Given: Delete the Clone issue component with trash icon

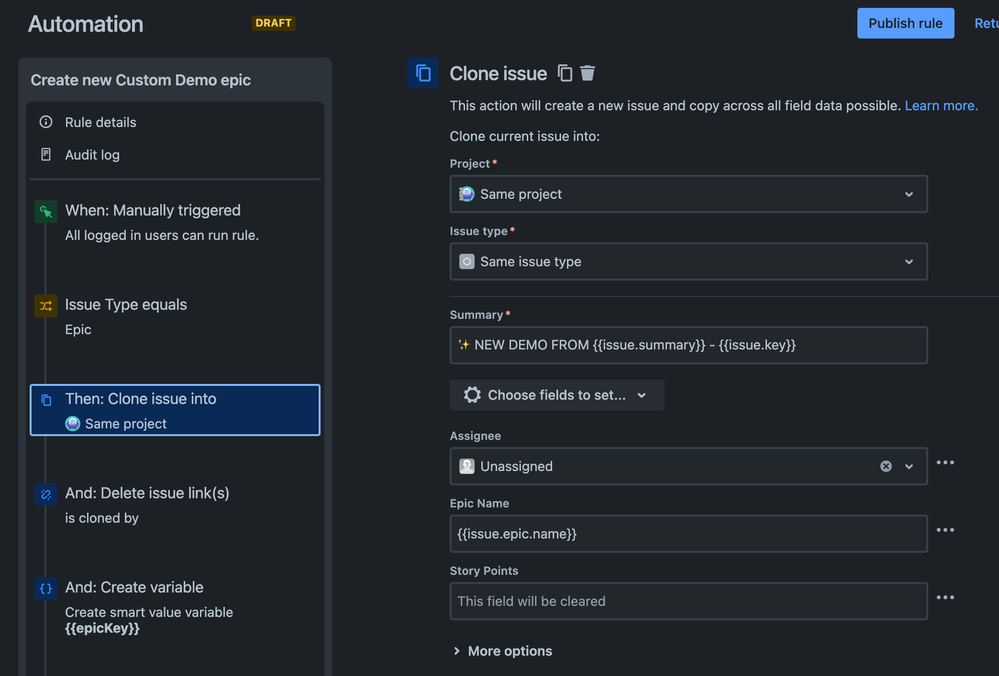Looking at the screenshot, I should tap(587, 73).
